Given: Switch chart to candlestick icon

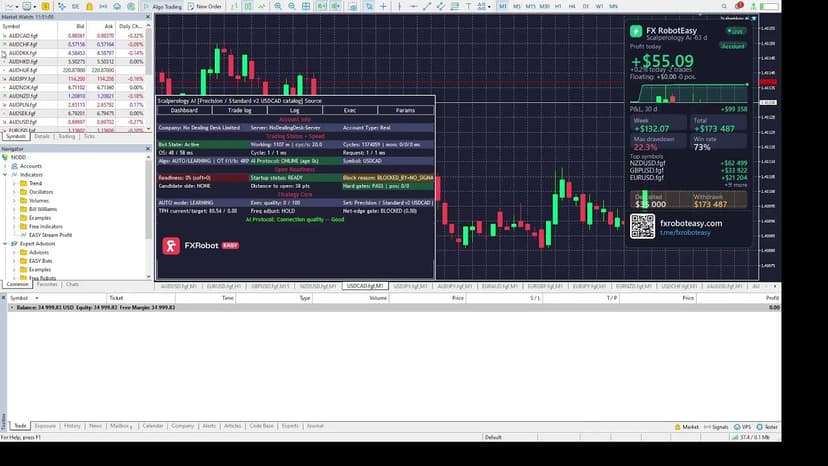Looking at the screenshot, I should point(248,6).
